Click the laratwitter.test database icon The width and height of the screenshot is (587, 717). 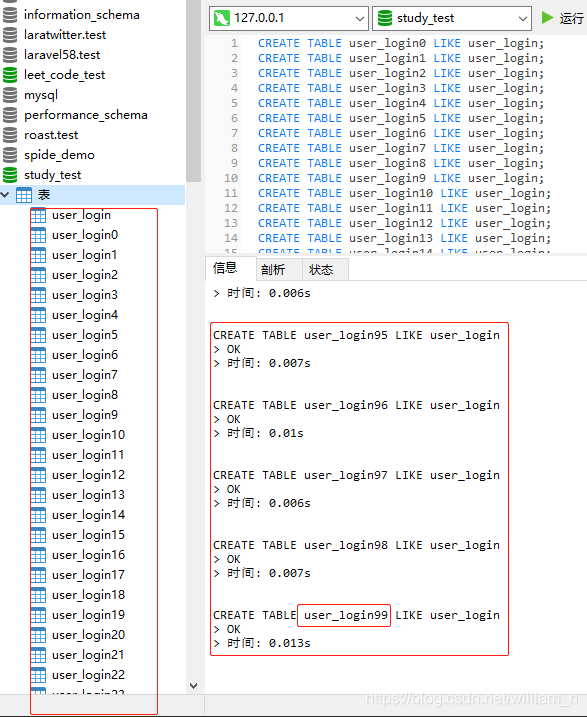(x=10, y=35)
